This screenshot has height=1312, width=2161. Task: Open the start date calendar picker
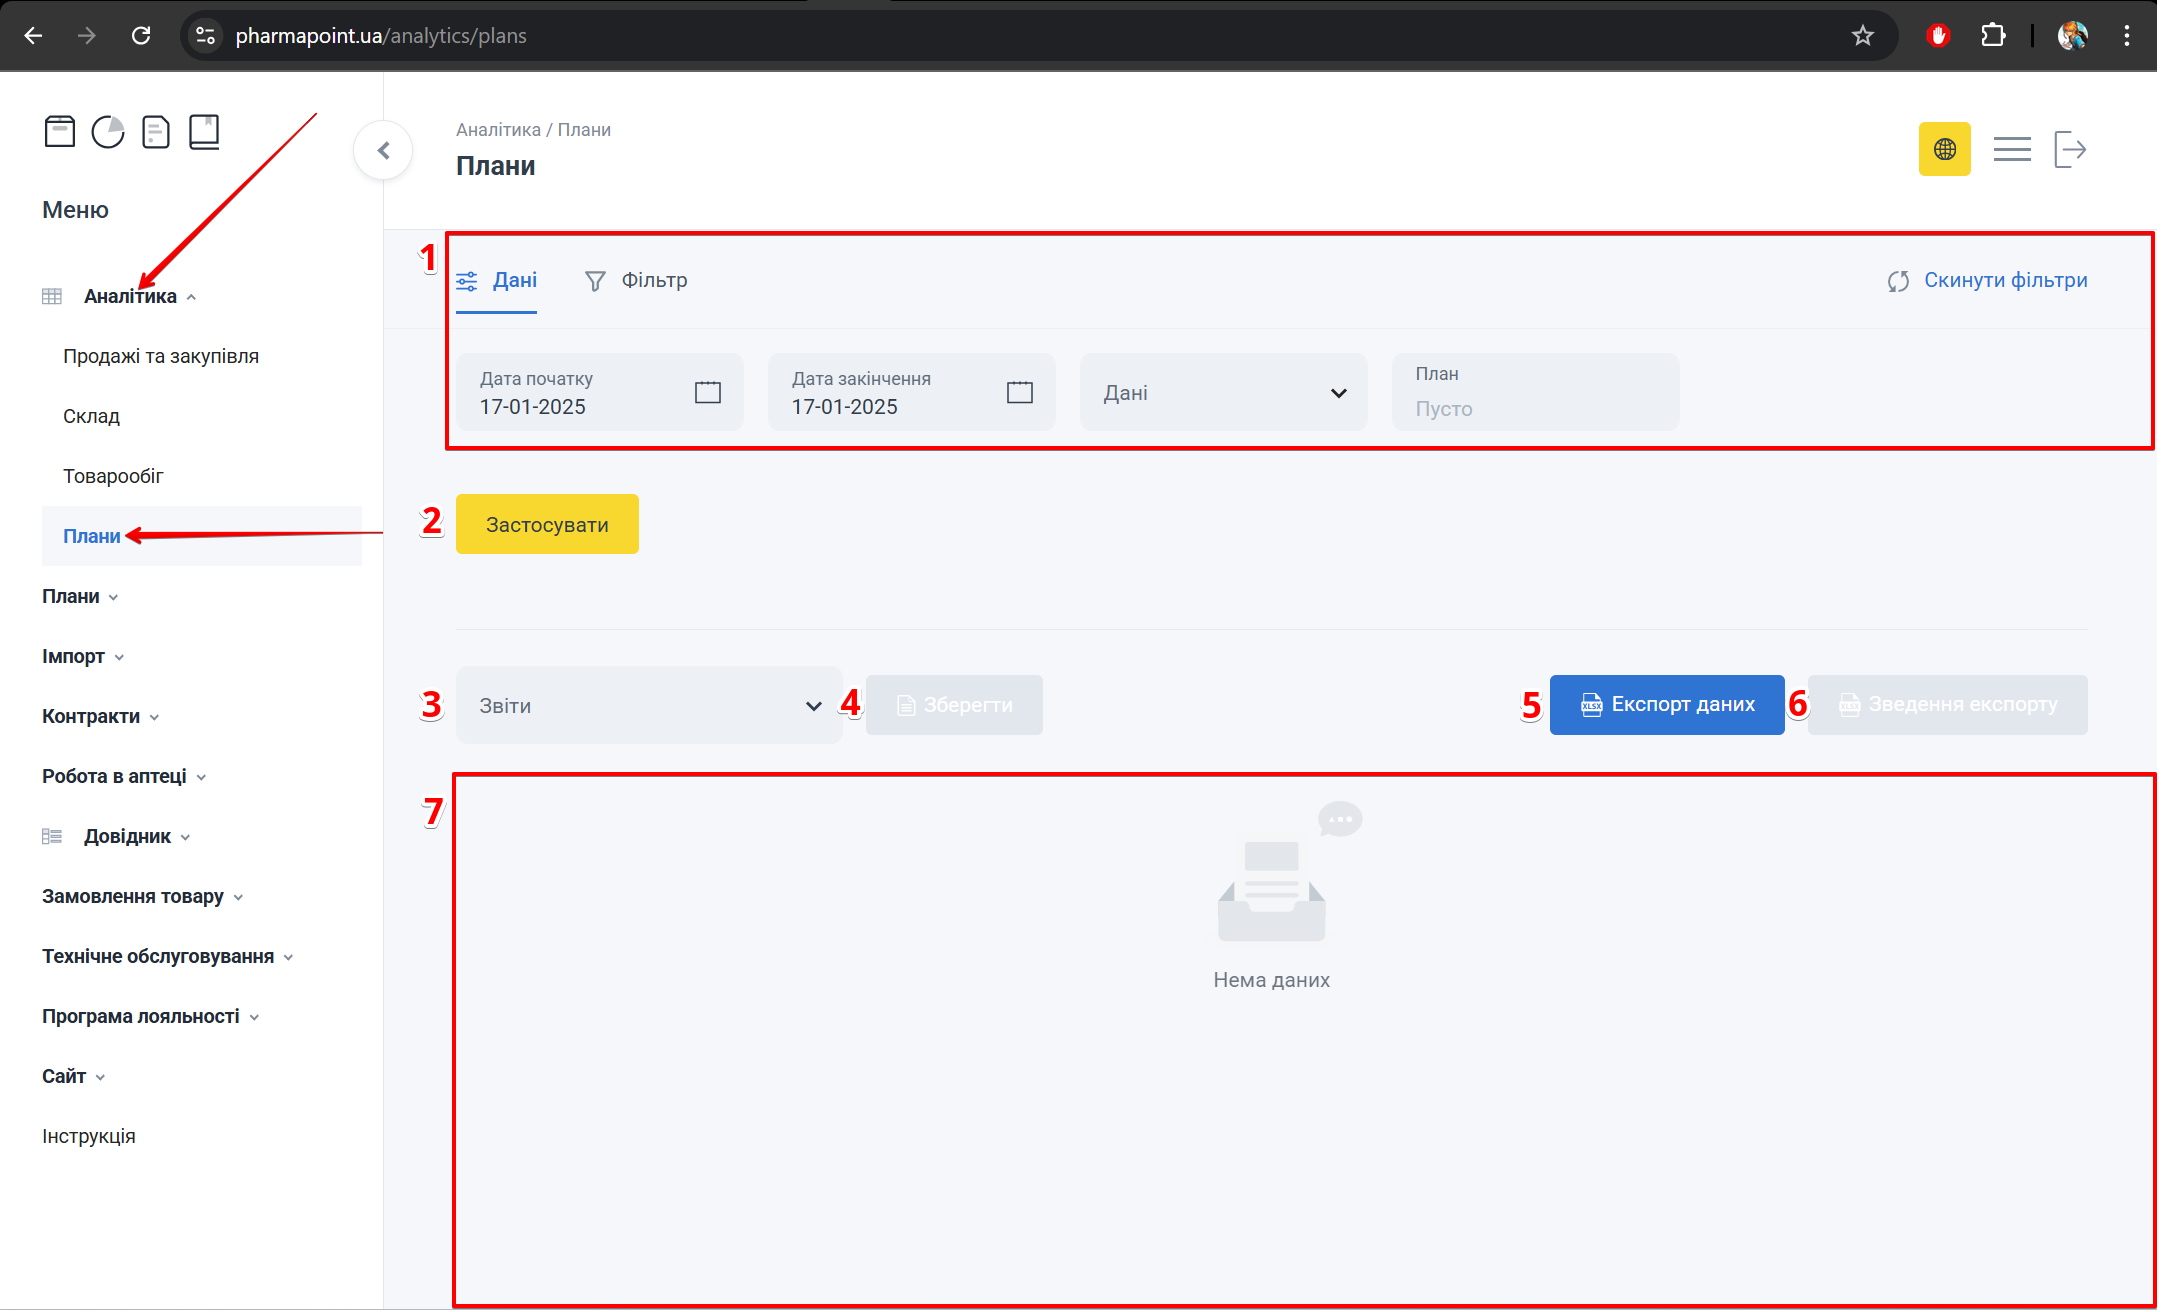pos(707,392)
